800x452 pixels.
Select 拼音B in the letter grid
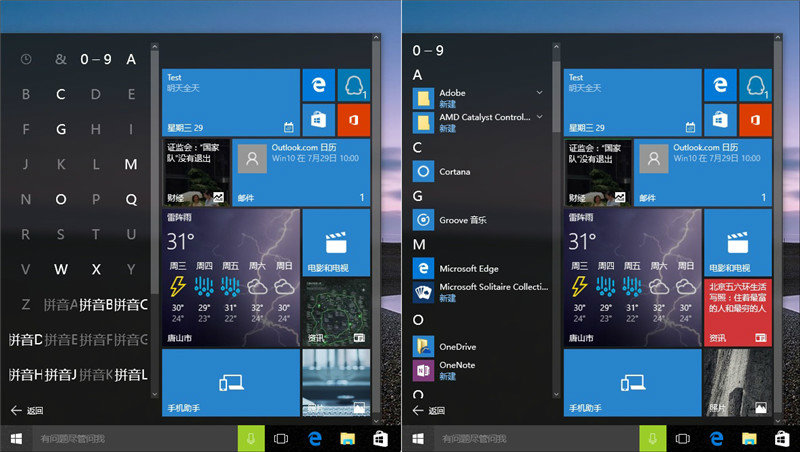[95, 305]
